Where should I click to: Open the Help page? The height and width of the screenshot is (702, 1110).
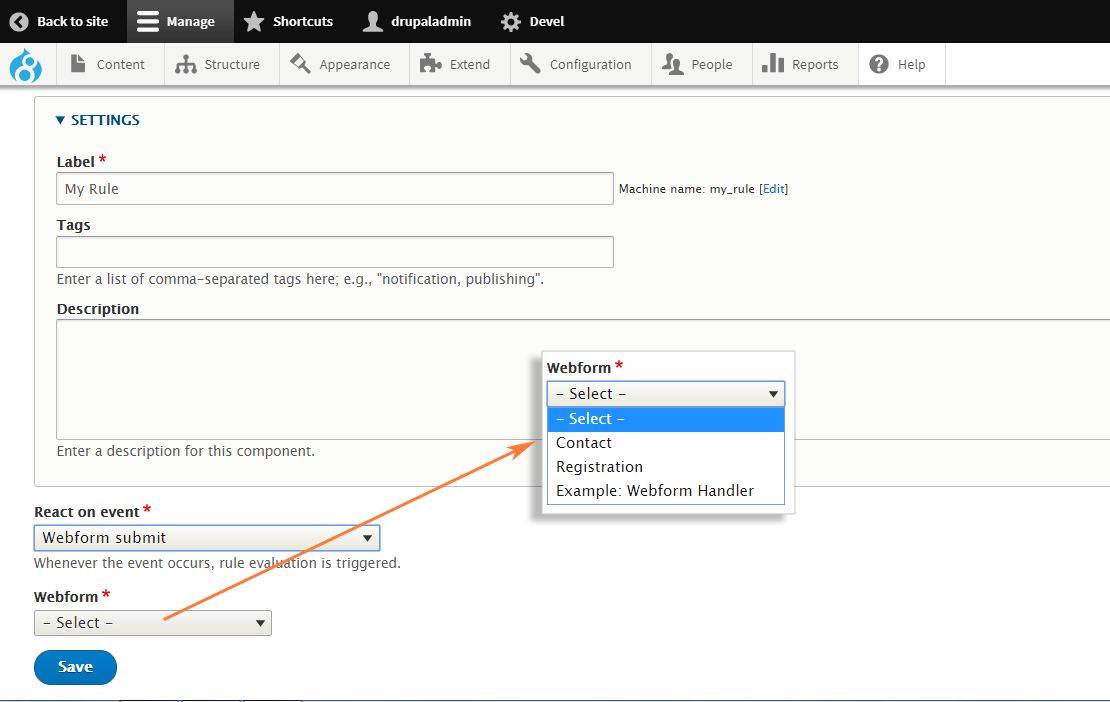pos(898,64)
